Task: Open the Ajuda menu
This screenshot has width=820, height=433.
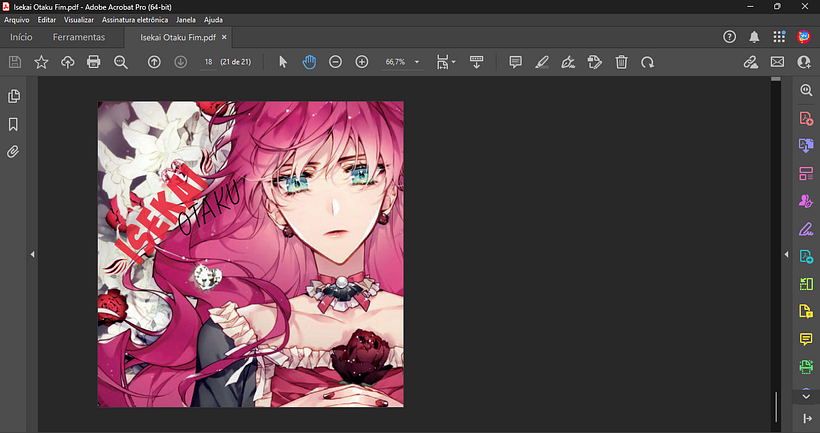Action: [213, 20]
